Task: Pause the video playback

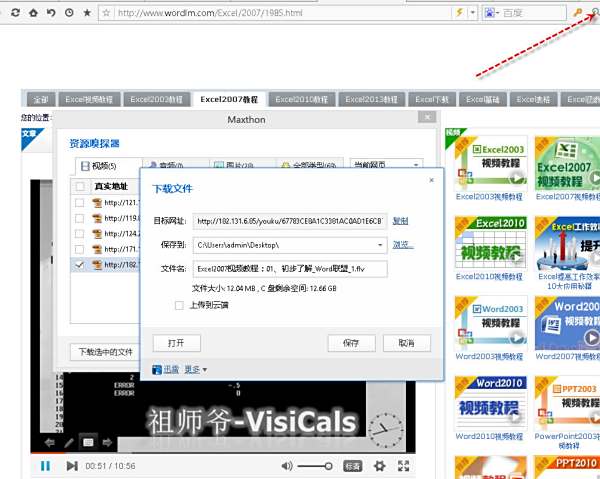Action: pos(45,466)
